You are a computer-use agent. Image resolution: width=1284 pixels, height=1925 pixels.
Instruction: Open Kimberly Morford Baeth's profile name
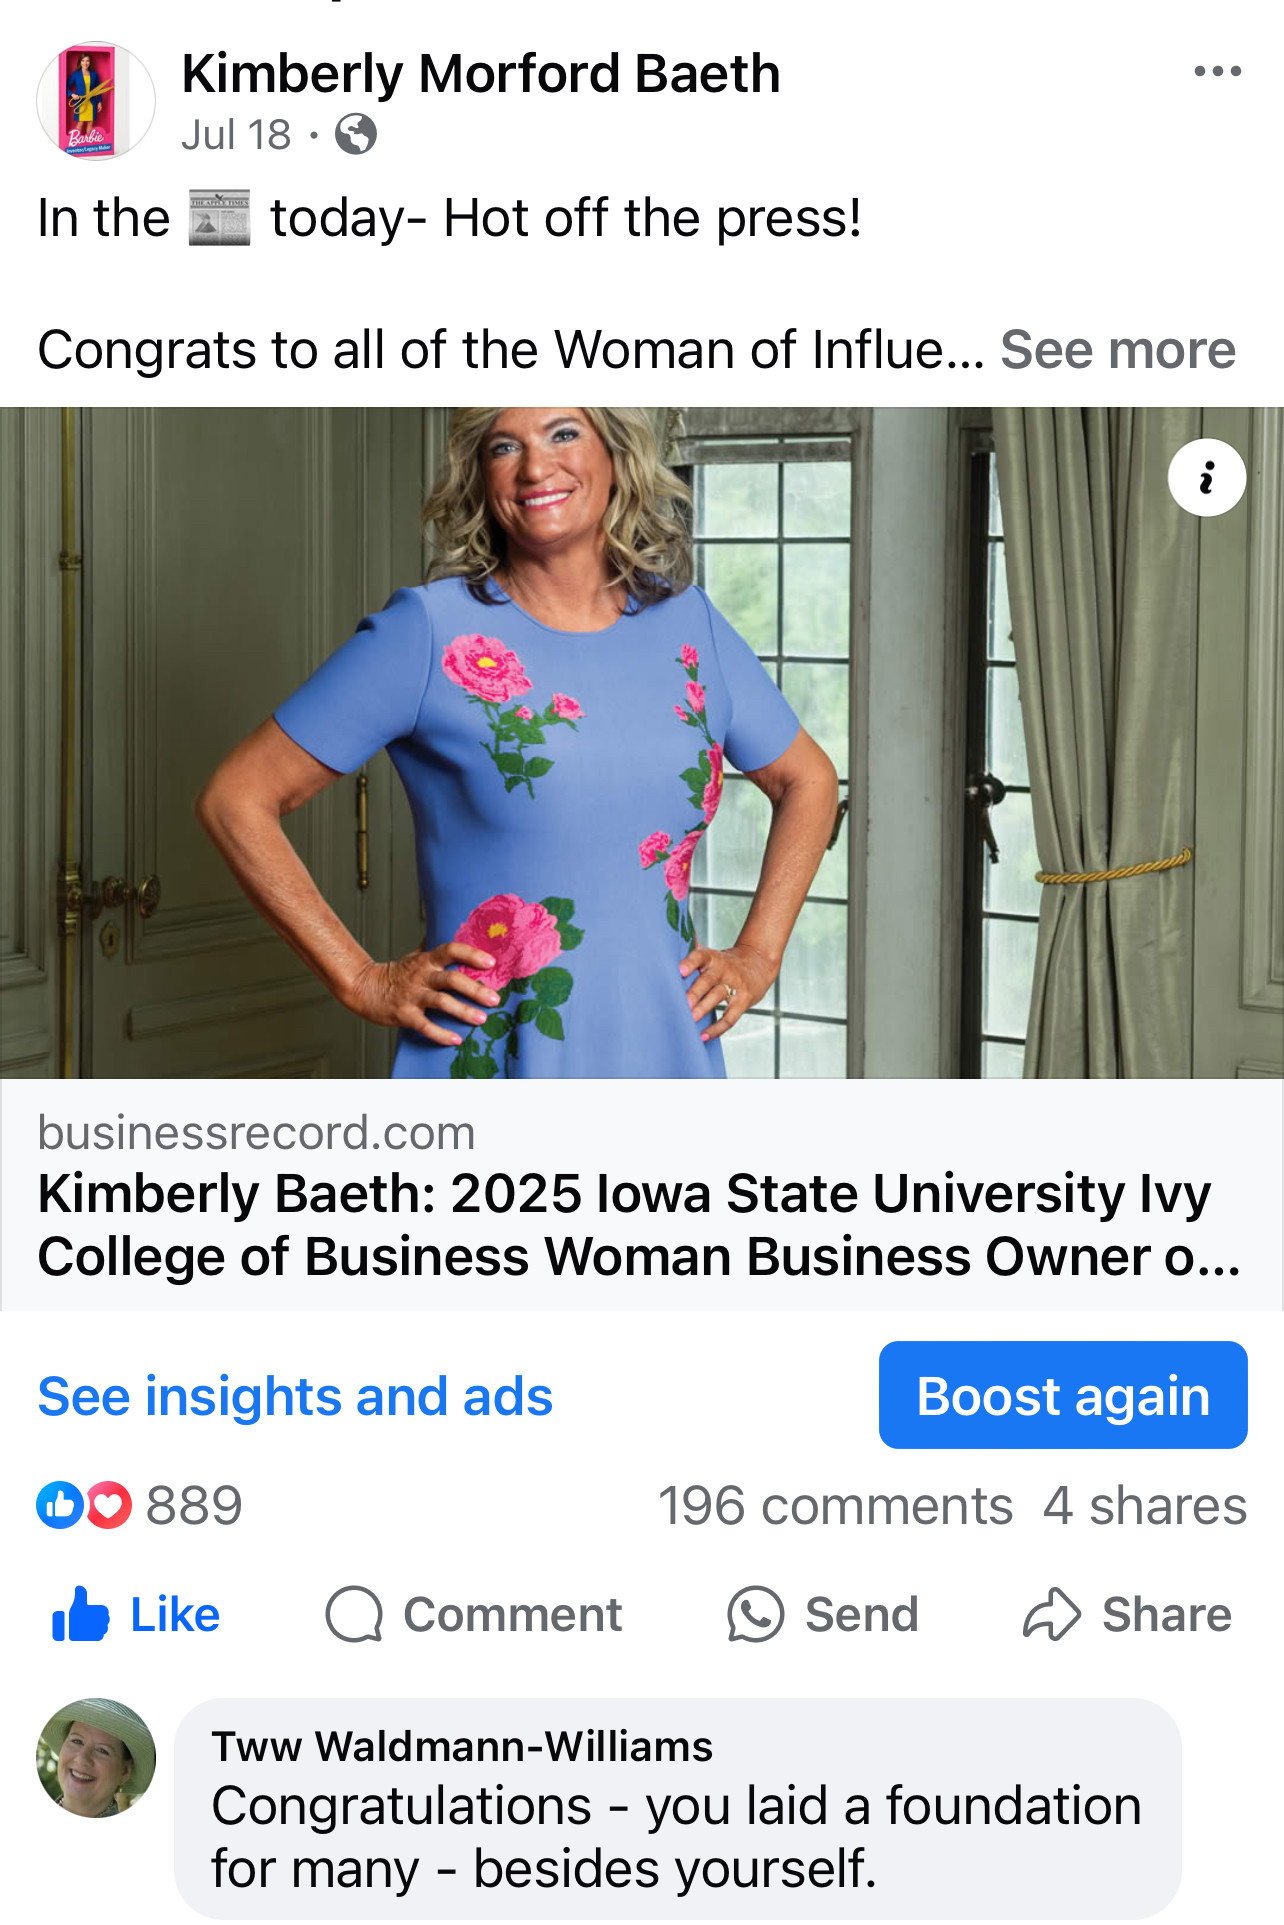[x=480, y=74]
